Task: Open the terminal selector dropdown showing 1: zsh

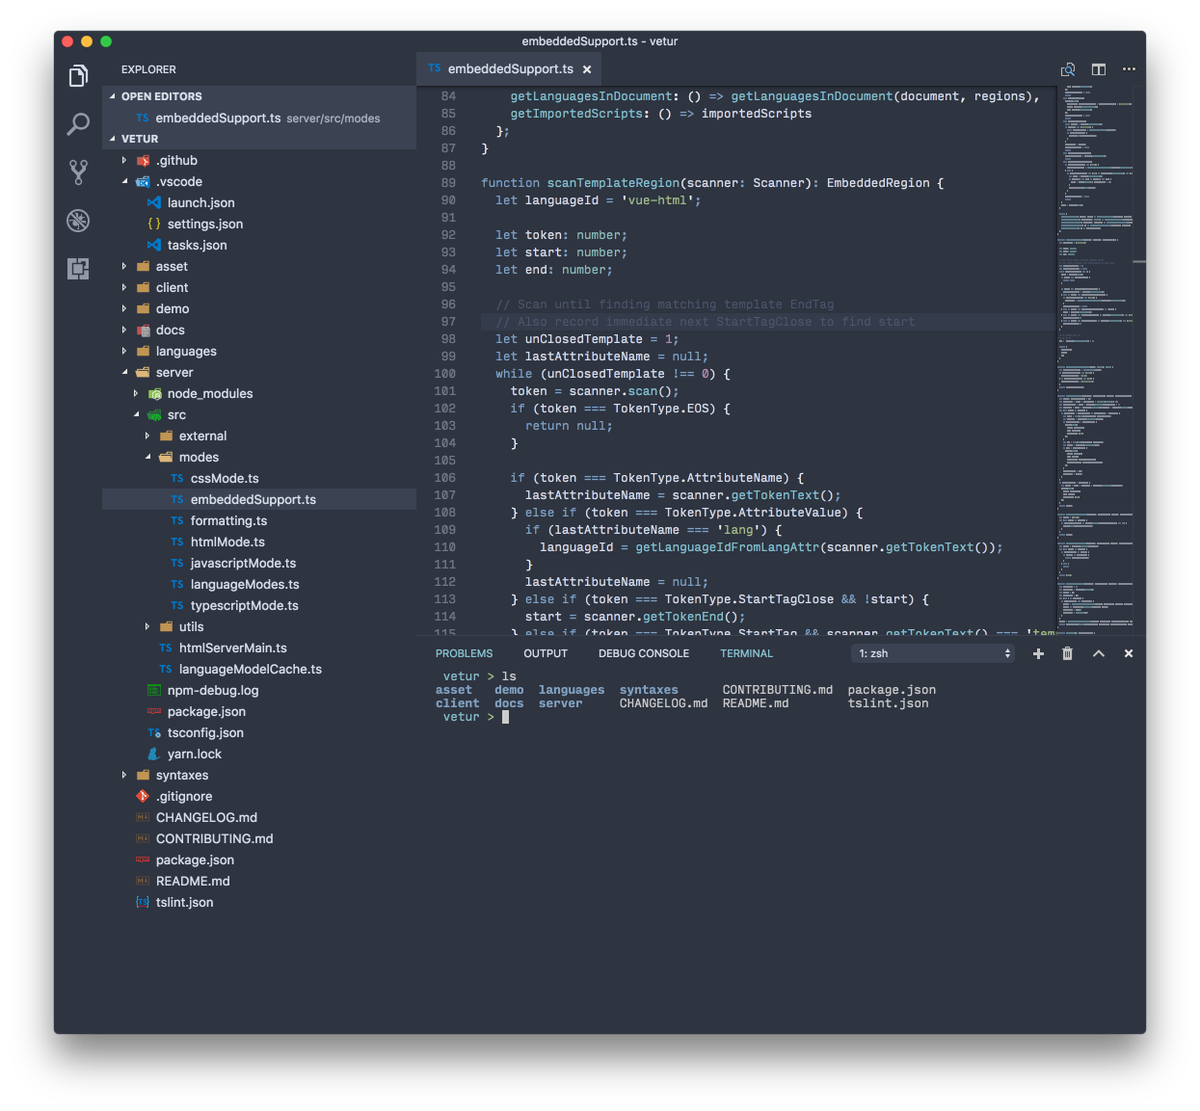Action: [x=932, y=653]
